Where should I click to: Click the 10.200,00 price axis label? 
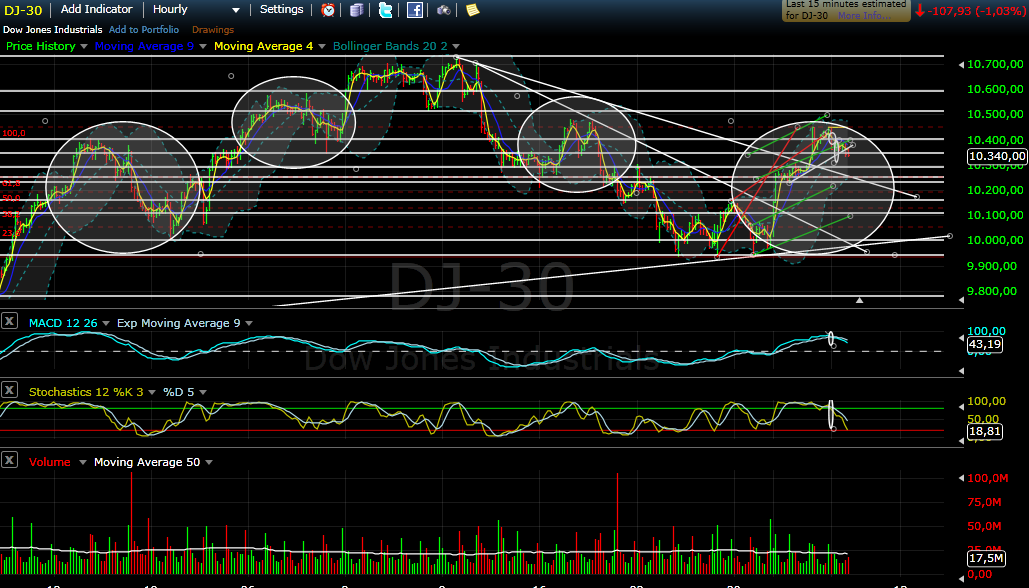[995, 190]
